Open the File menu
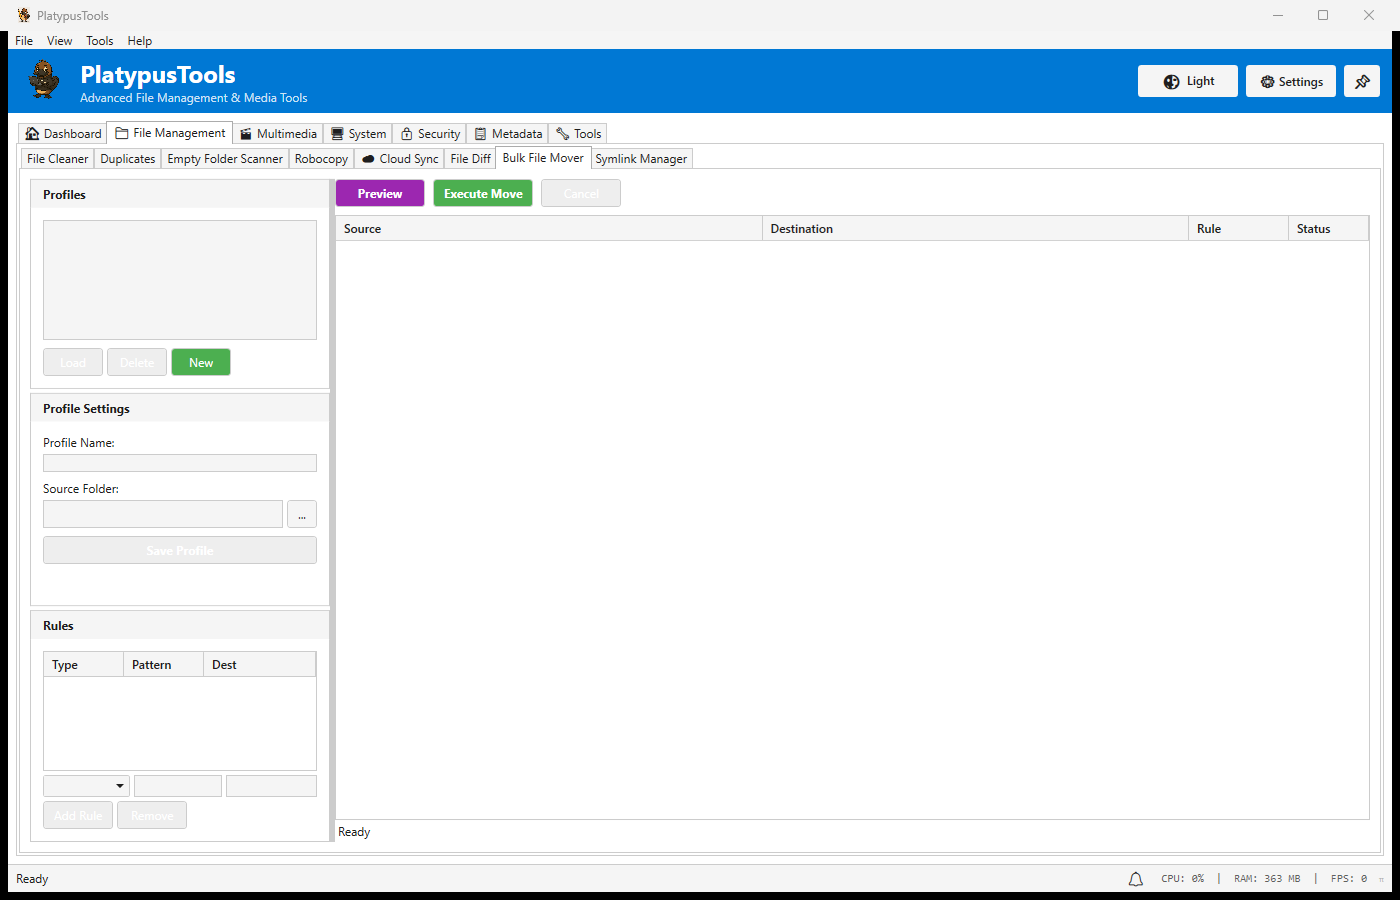1400x900 pixels. click(24, 41)
